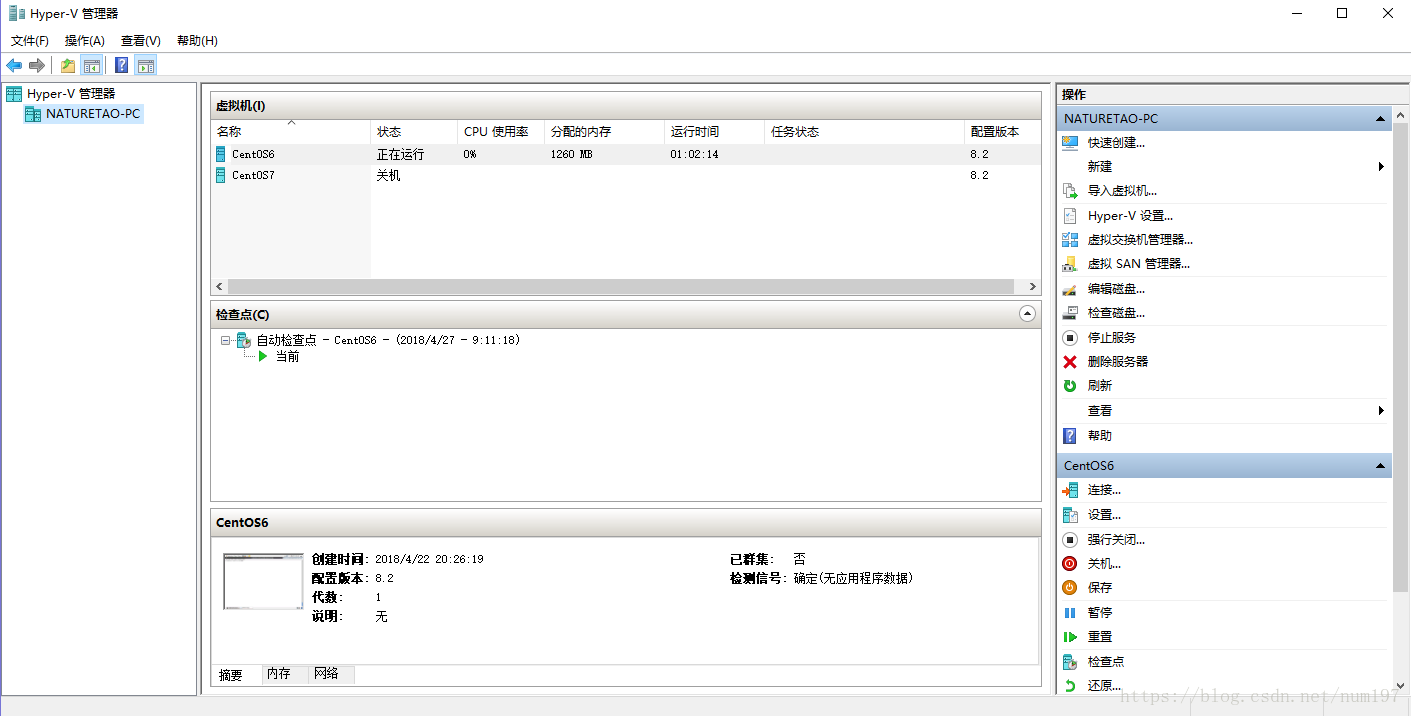1411x716 pixels.
Task: Click the red X 删除服务器 icon
Action: [1070, 362]
